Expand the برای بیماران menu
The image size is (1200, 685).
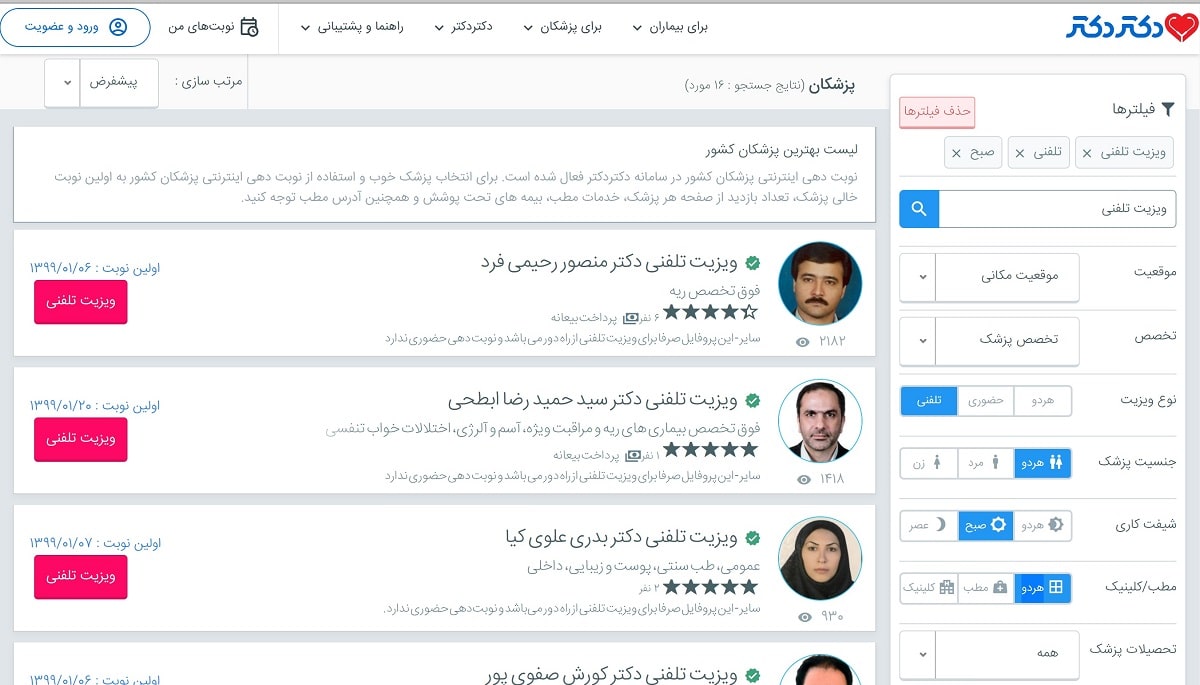pyautogui.click(x=670, y=27)
